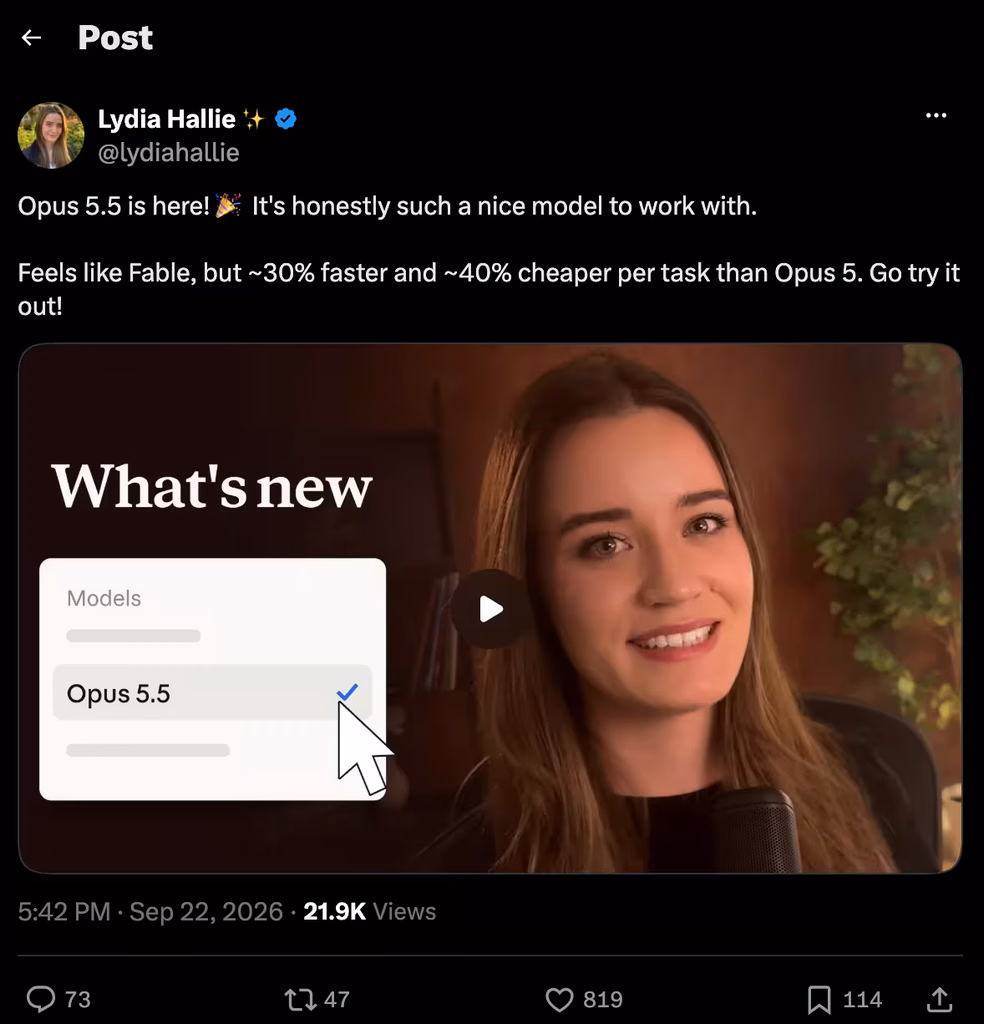
Task: Click the reply speech bubble icon
Action: click(40, 999)
